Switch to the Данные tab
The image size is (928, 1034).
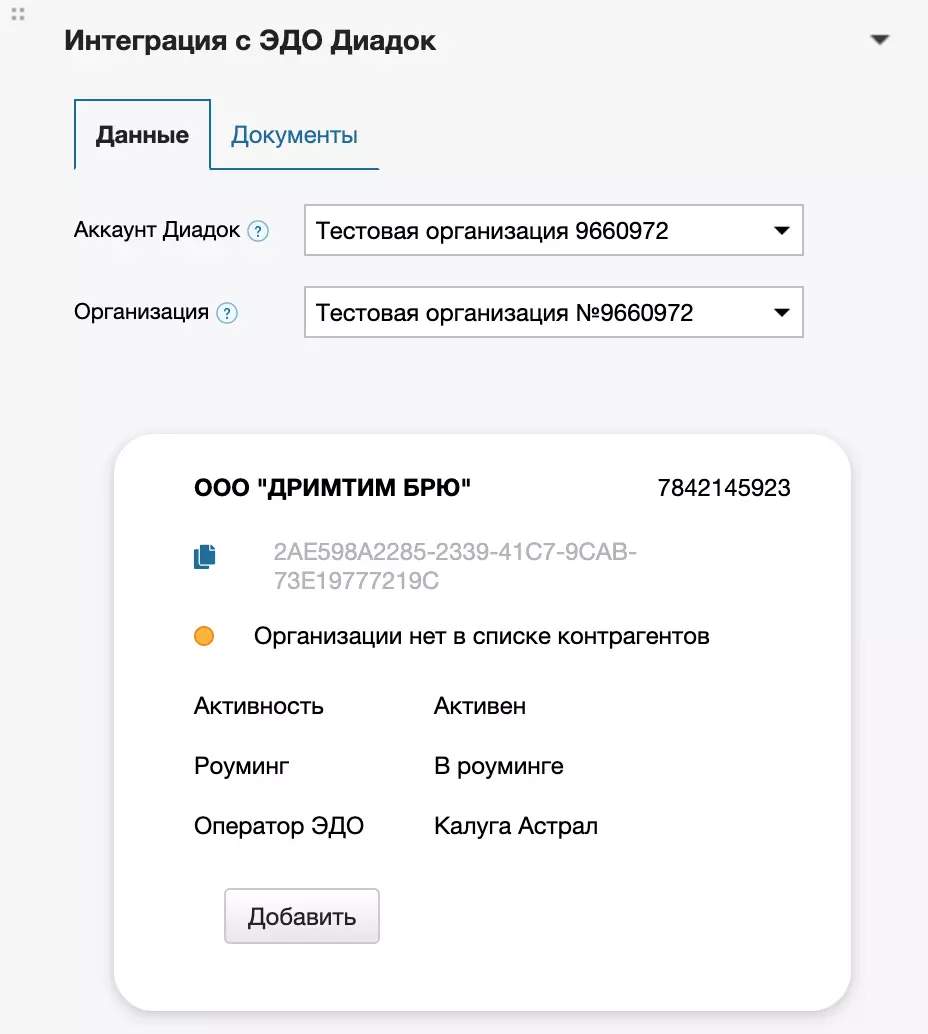142,135
